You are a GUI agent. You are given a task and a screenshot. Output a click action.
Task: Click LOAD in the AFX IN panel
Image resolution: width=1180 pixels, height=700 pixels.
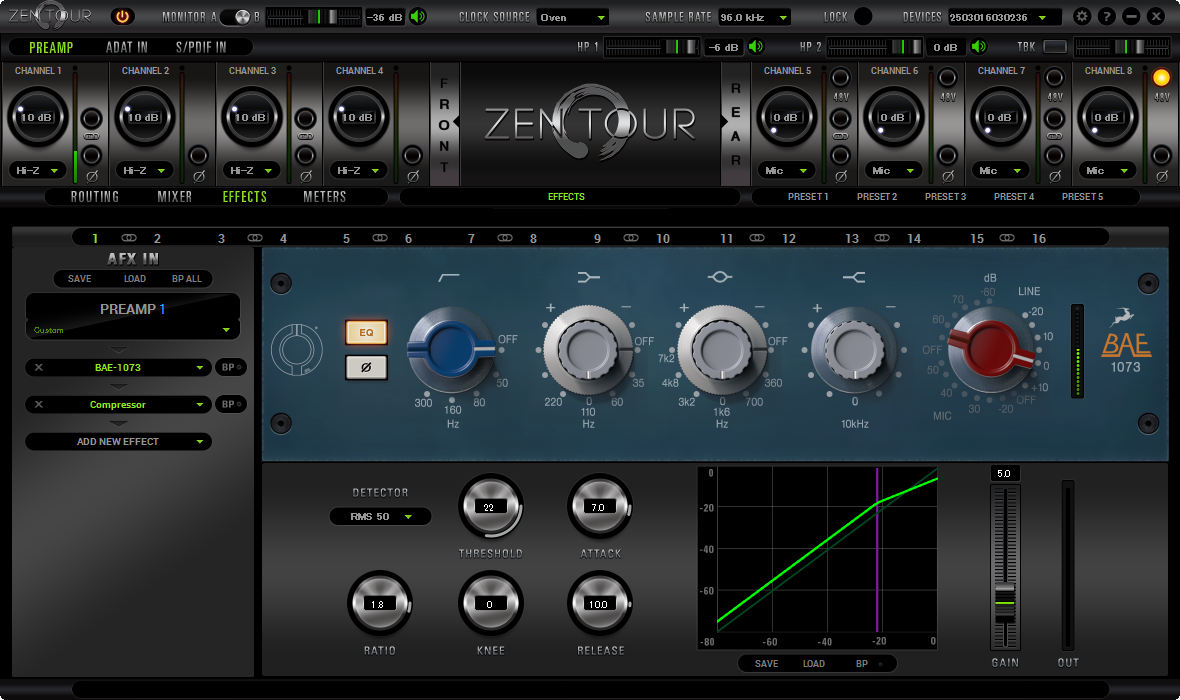[x=135, y=278]
